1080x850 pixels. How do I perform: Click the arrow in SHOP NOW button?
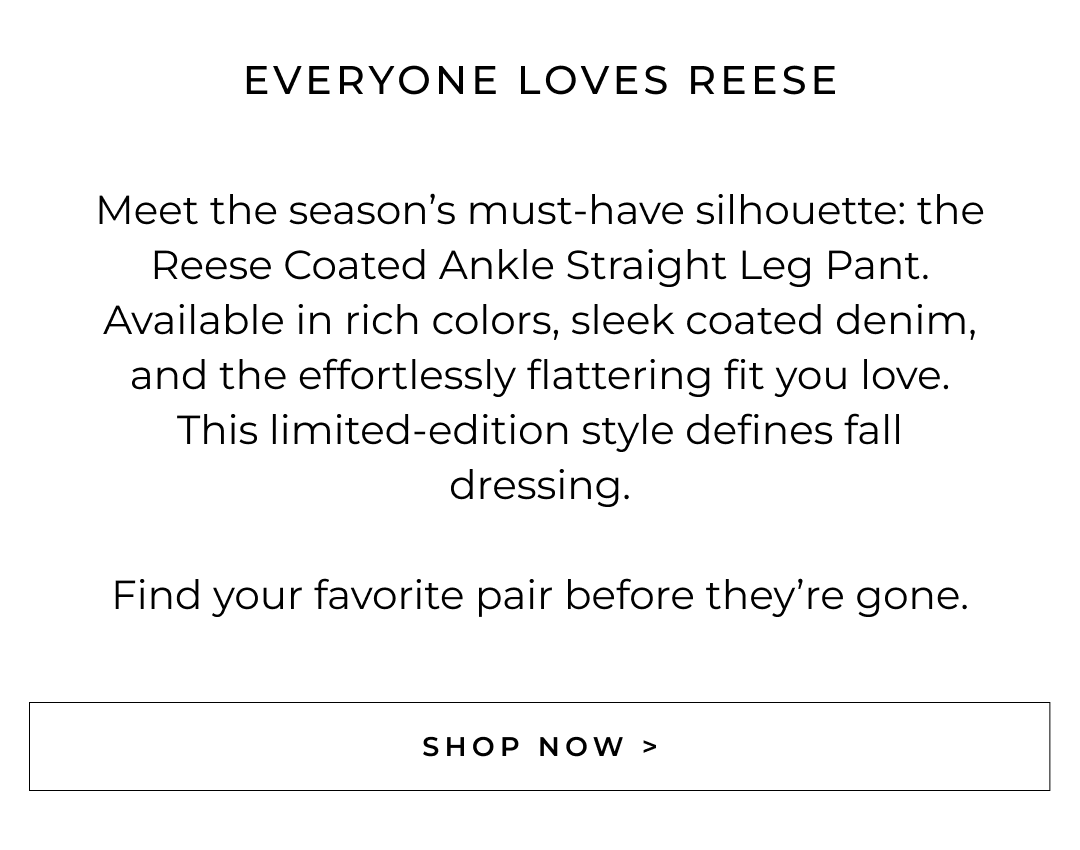coord(651,747)
